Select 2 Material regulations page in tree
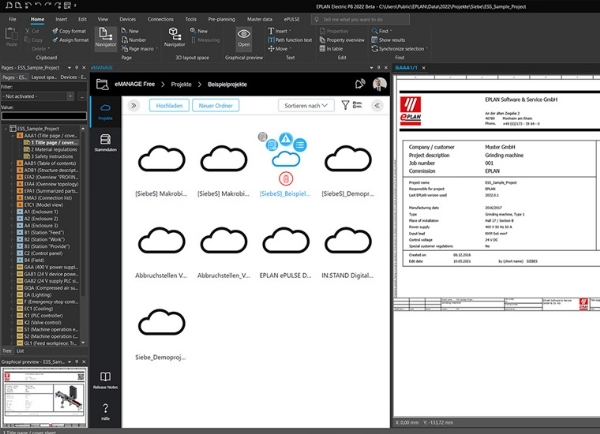The width and height of the screenshot is (600, 434). [x=54, y=150]
